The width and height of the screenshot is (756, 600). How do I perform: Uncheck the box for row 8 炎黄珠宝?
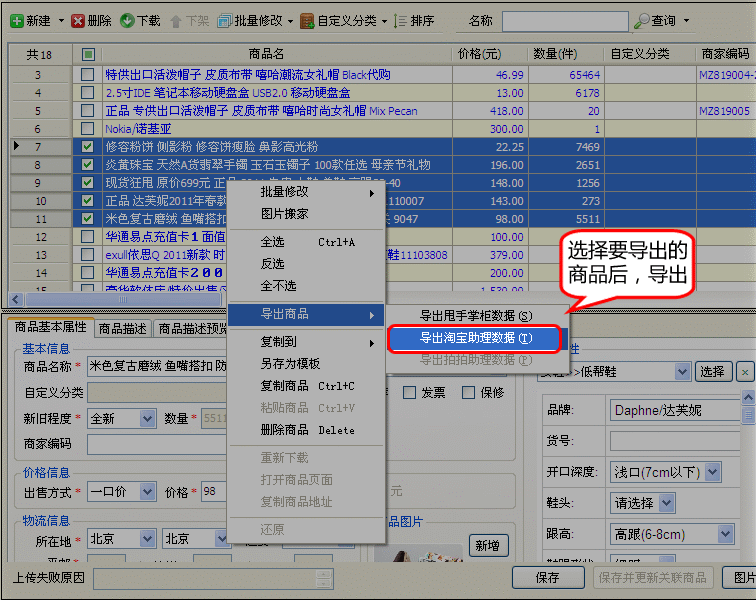88,165
